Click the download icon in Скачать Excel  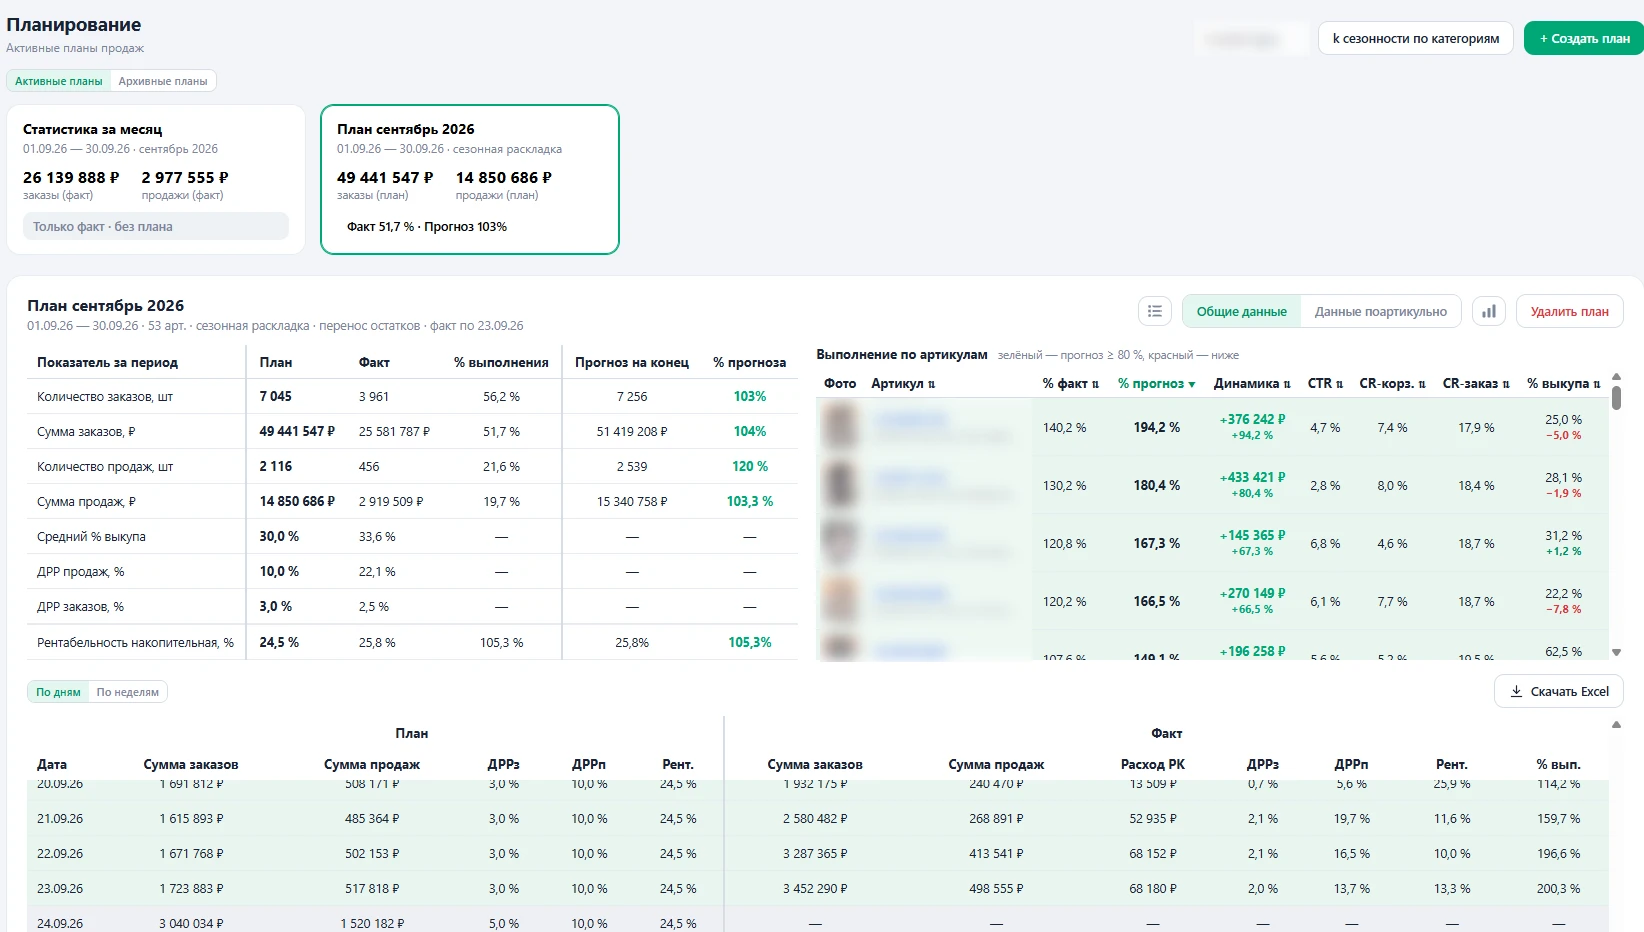1516,691
